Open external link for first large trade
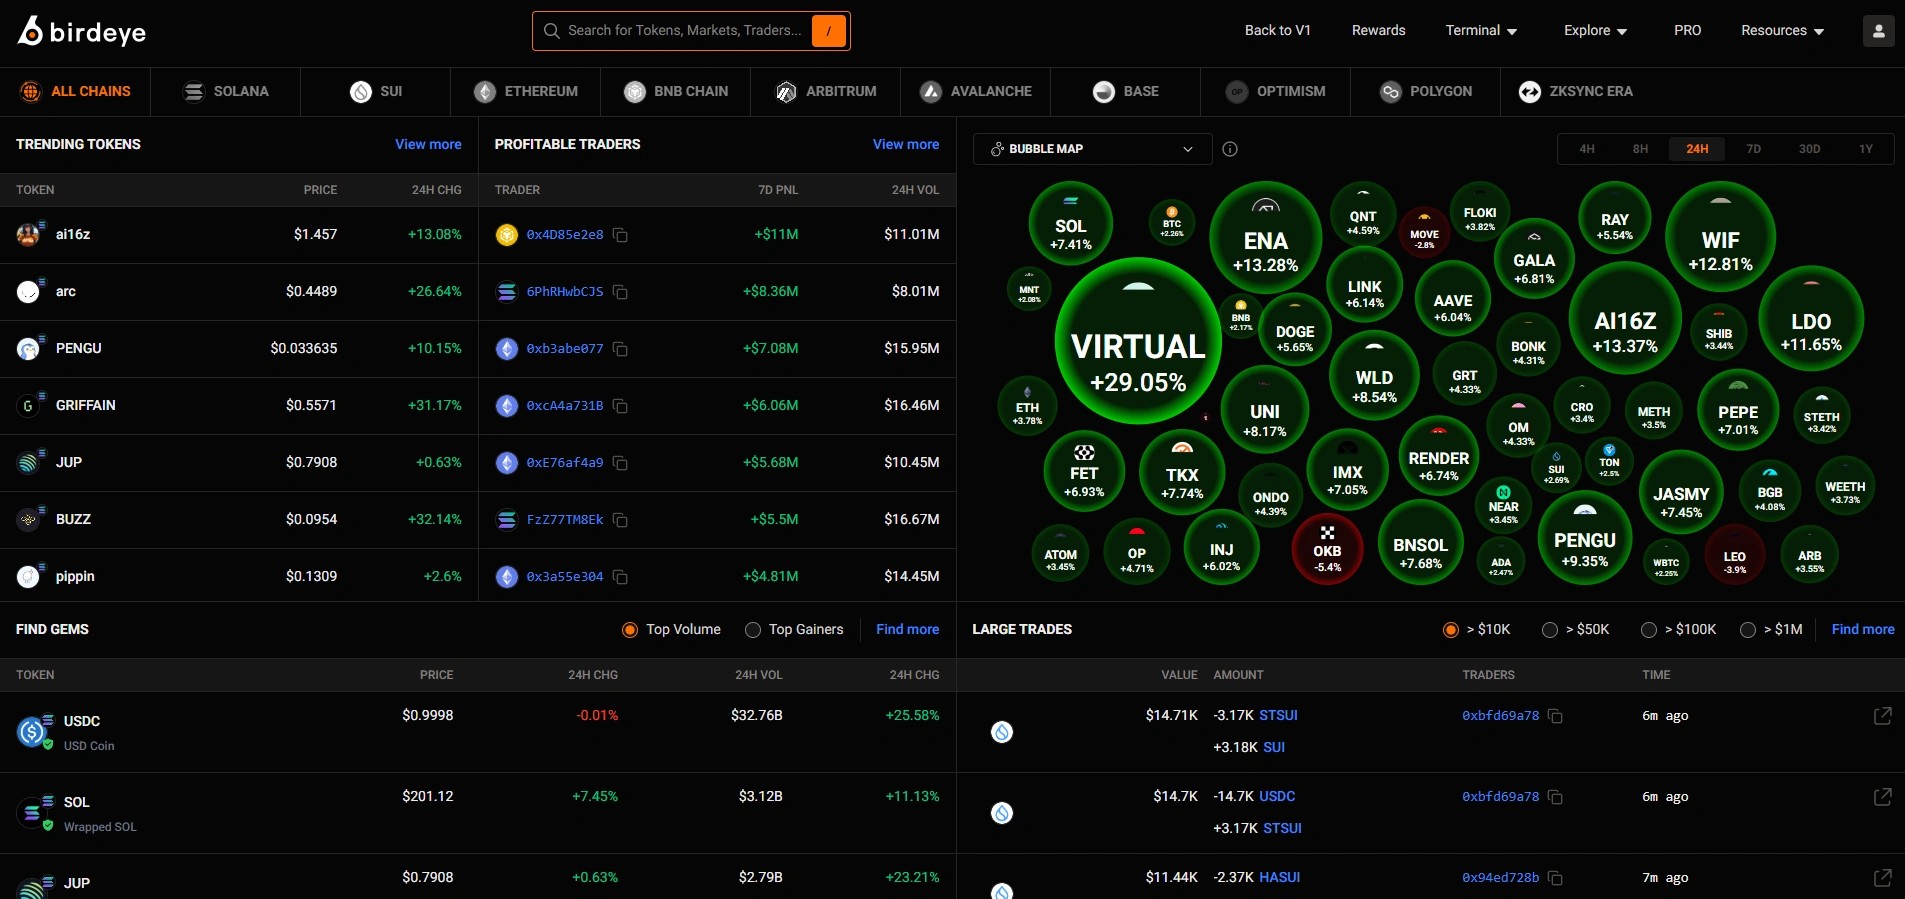 [1882, 716]
